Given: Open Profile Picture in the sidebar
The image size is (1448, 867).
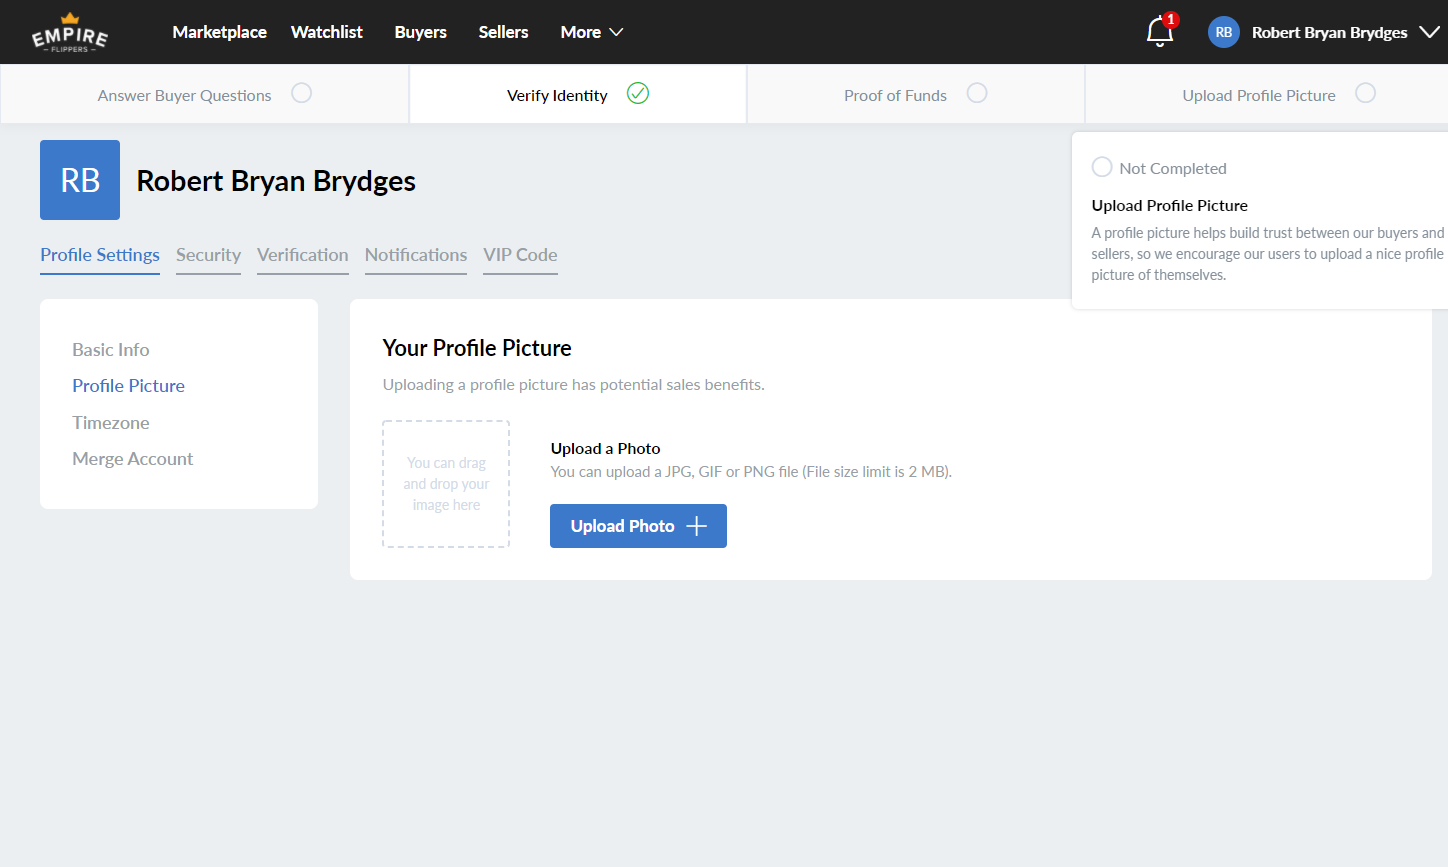Looking at the screenshot, I should (128, 386).
